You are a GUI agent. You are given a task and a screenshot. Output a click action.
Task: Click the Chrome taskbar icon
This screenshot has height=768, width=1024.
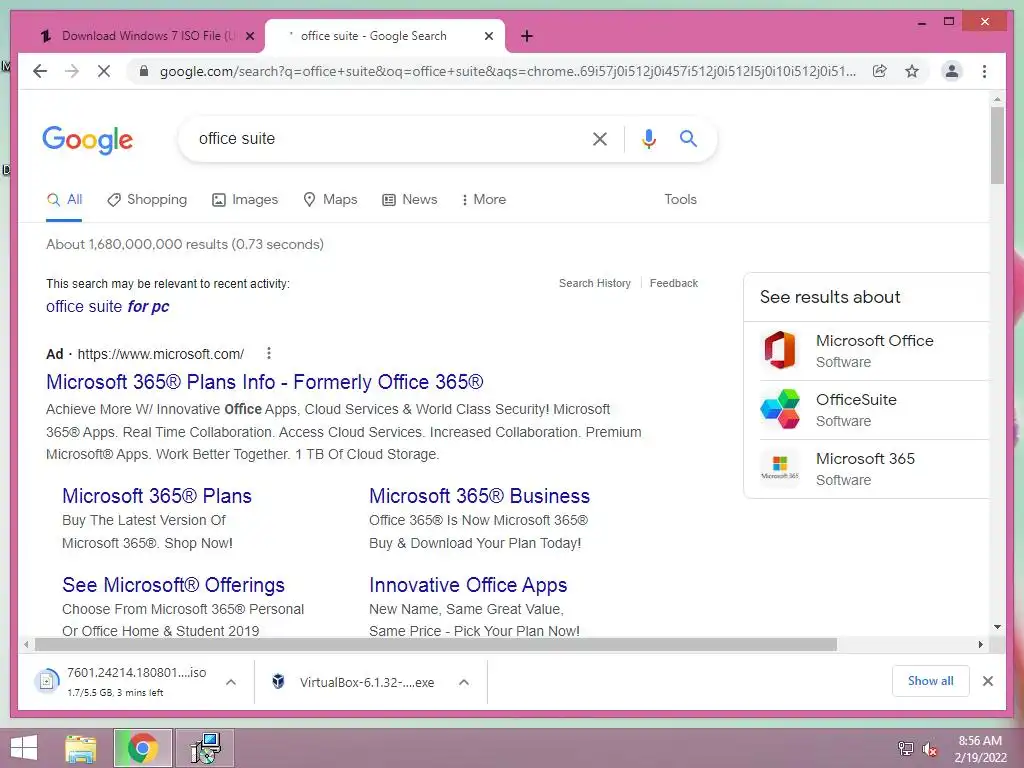pos(142,748)
